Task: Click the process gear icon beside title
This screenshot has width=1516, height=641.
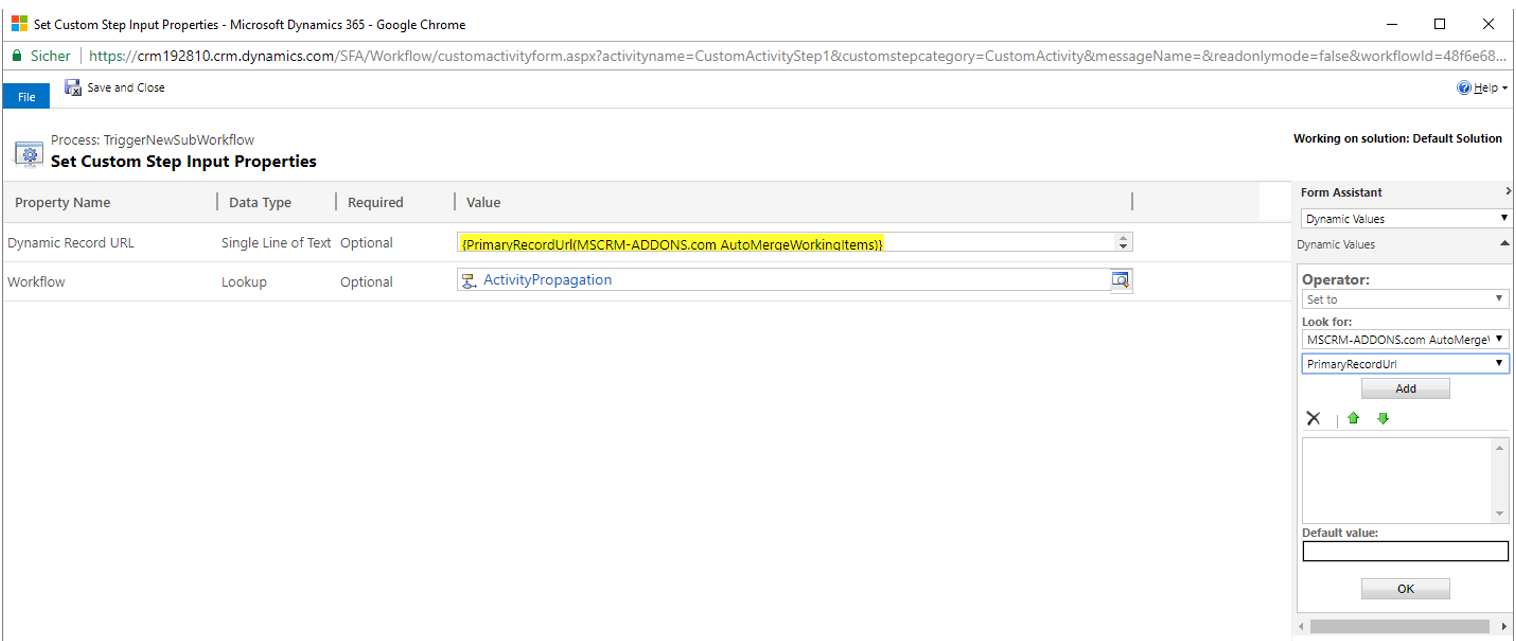Action: coord(28,152)
